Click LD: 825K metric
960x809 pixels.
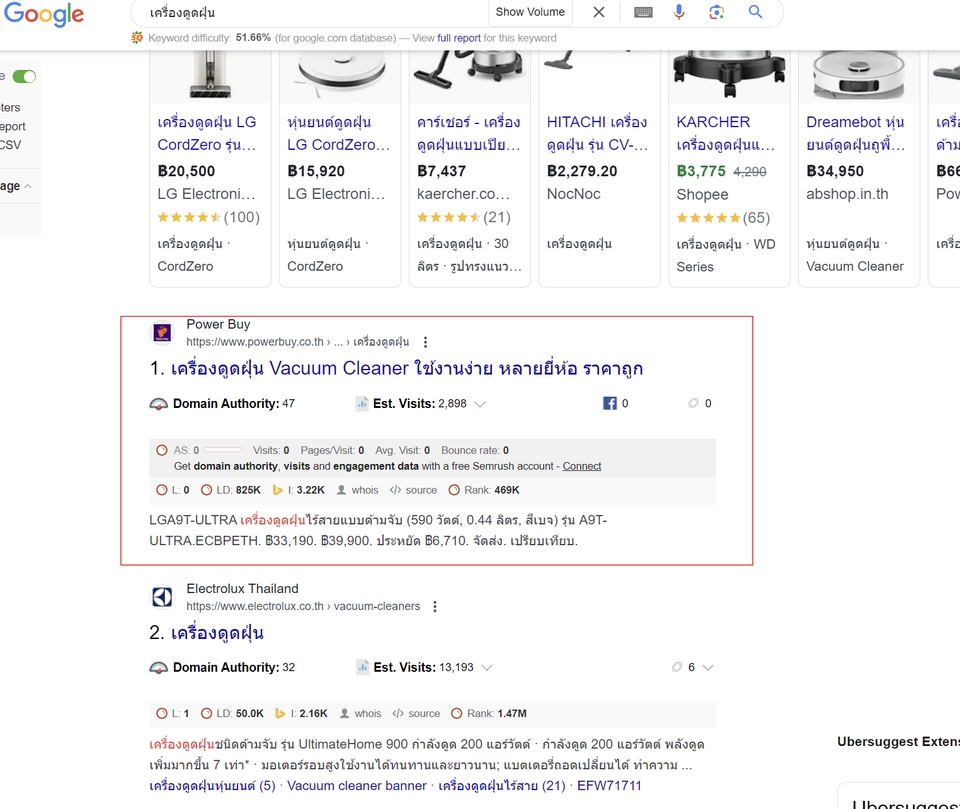pos(231,490)
